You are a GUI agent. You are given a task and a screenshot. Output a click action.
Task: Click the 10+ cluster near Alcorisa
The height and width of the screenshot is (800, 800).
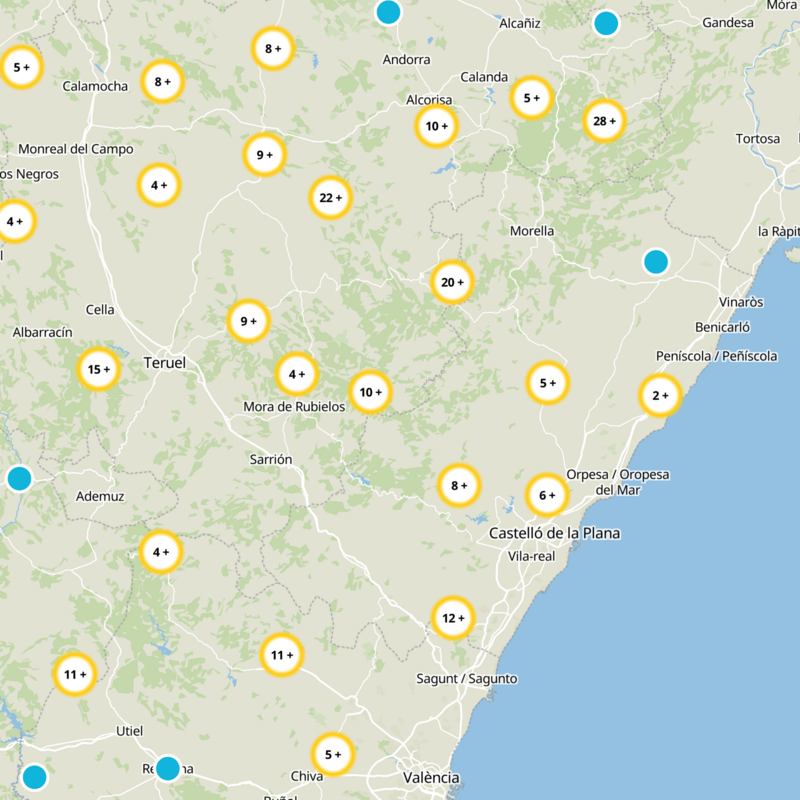[x=435, y=125]
